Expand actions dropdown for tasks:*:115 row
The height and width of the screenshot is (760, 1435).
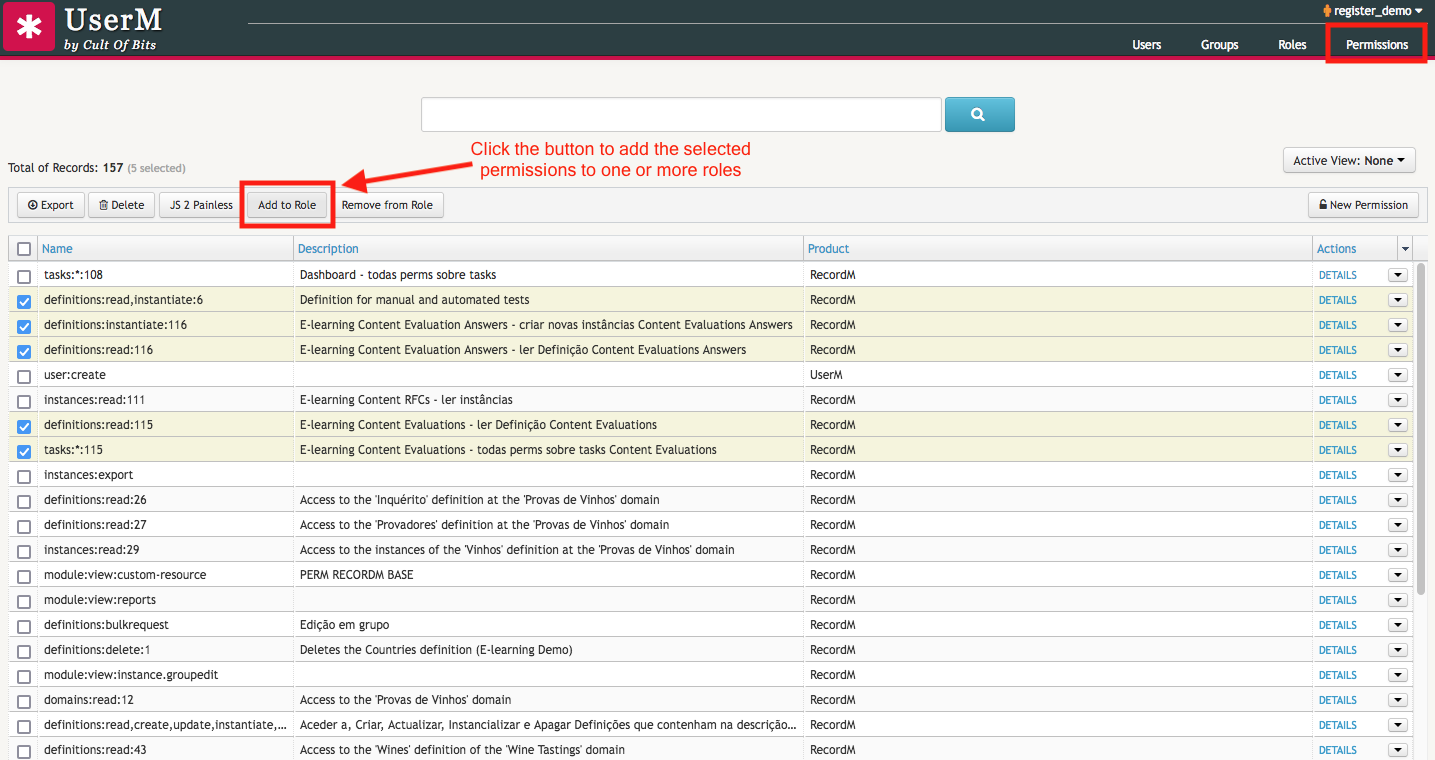pos(1398,450)
